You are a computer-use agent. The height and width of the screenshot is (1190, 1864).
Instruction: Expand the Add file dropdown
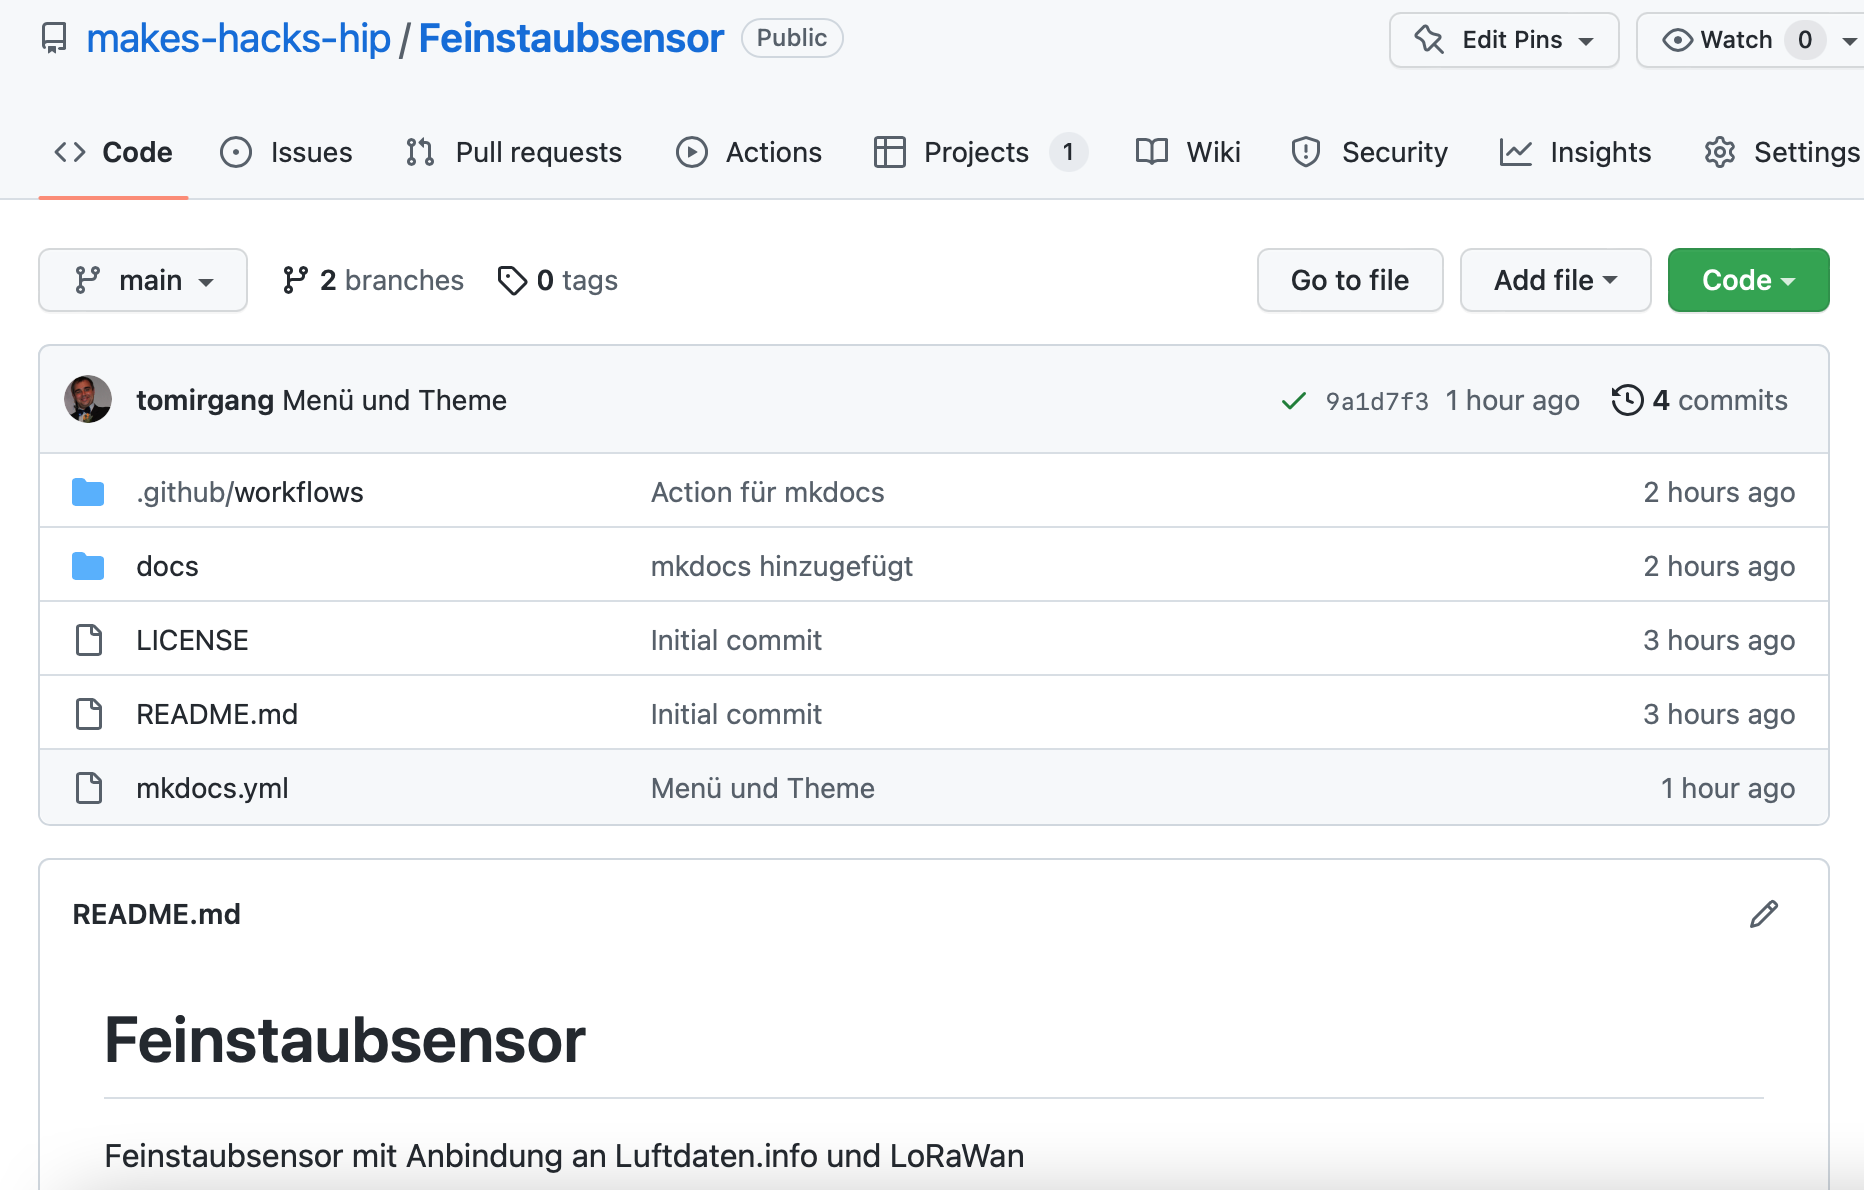tap(1555, 280)
